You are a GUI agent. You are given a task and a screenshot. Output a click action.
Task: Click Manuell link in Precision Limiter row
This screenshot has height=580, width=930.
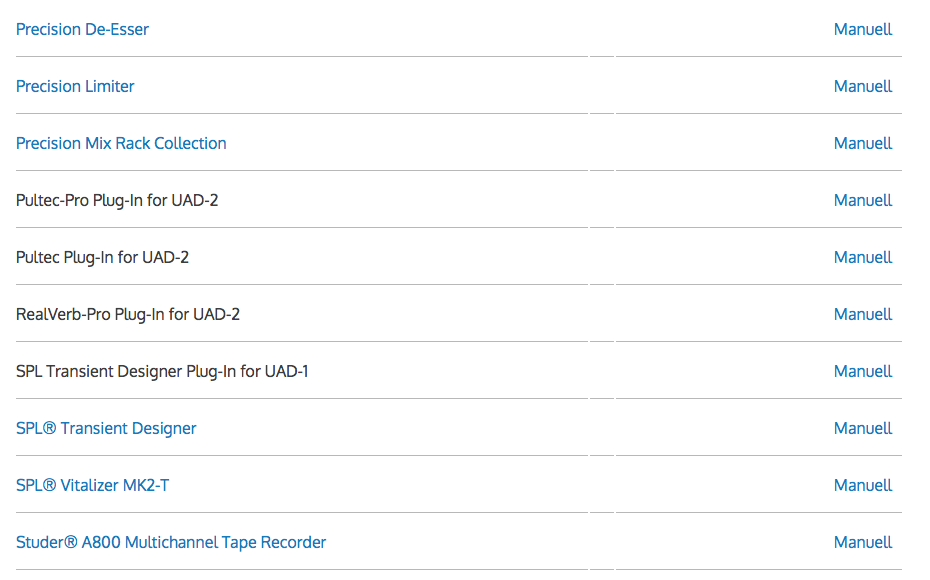tap(862, 87)
